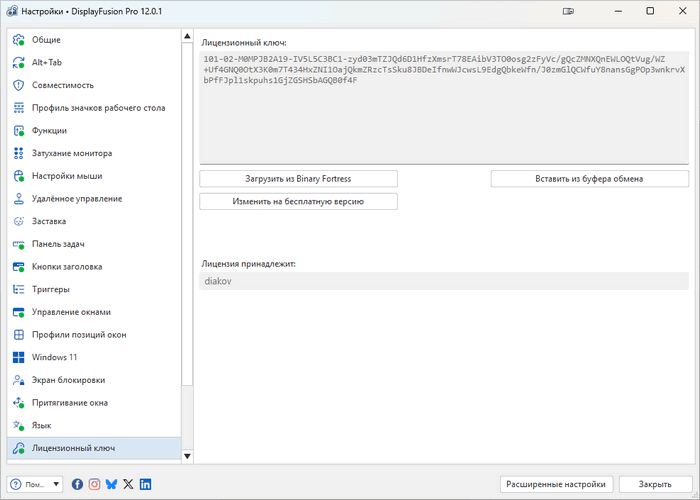Click the Bluesky butterfly icon

pyautogui.click(x=112, y=484)
